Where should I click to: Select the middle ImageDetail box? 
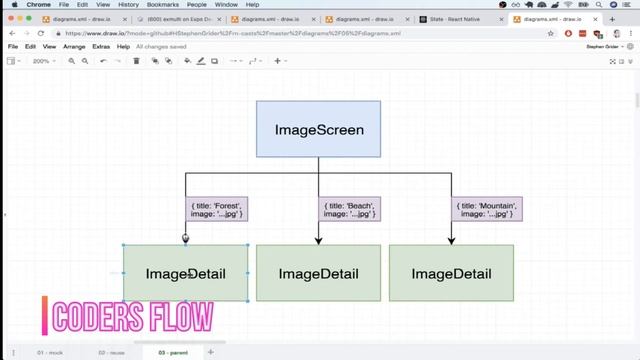click(x=318, y=273)
